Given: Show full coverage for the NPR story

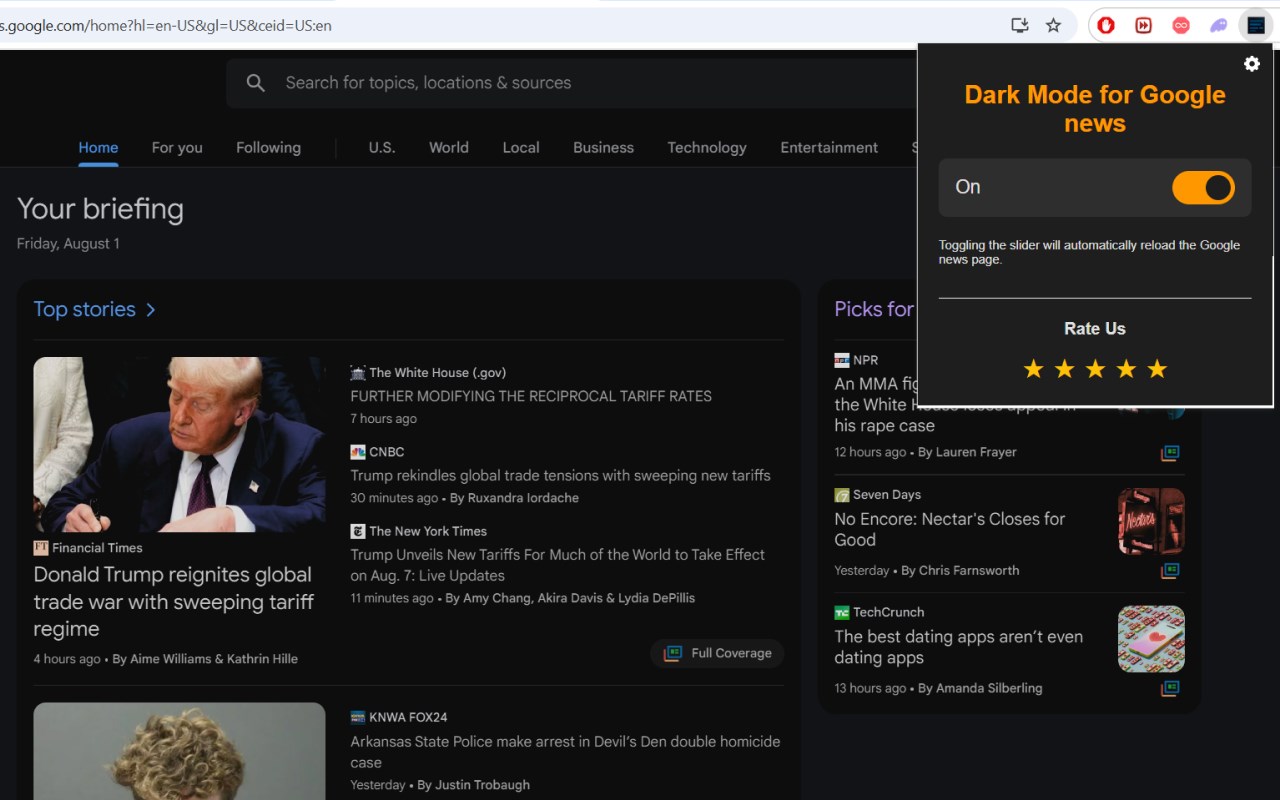Looking at the screenshot, I should (x=1170, y=453).
